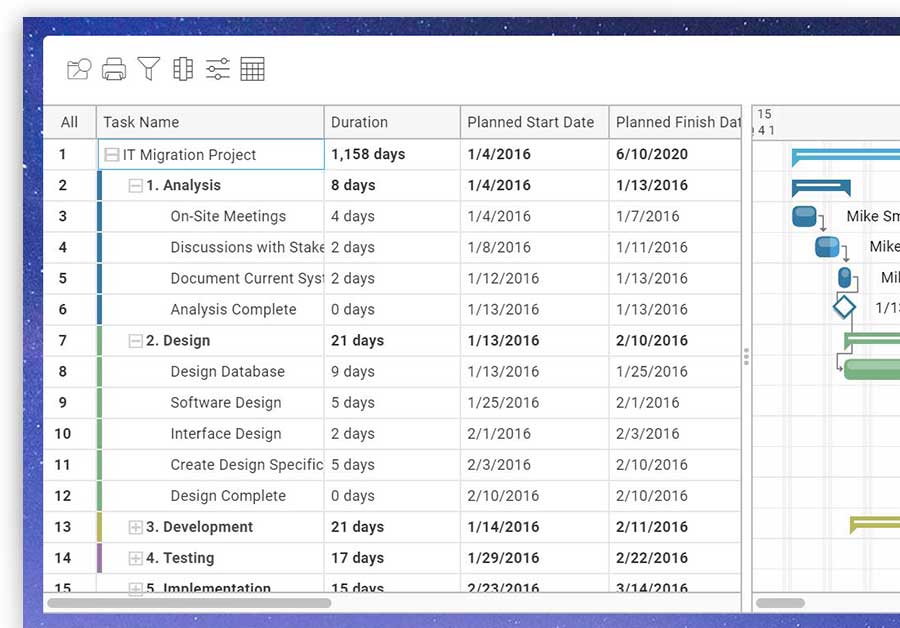Click the 1,158 days duration cell

(392, 154)
